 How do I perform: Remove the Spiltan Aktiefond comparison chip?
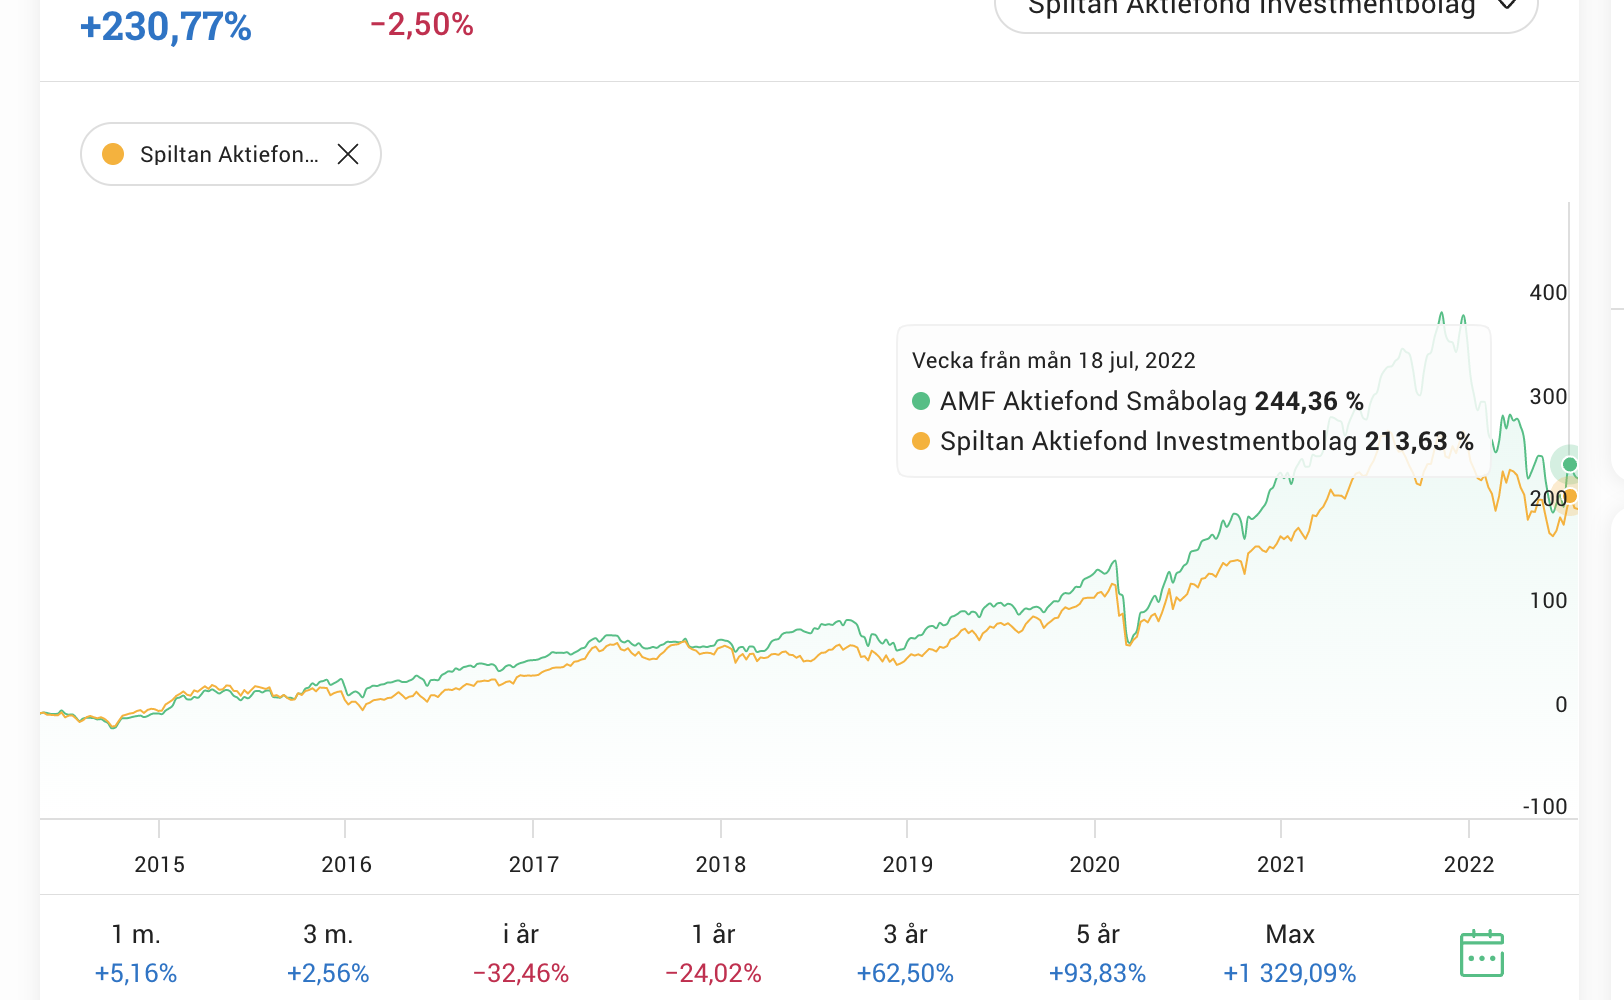348,154
